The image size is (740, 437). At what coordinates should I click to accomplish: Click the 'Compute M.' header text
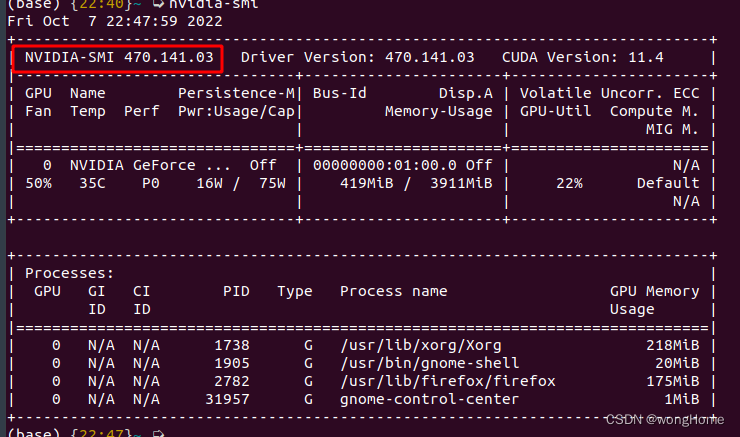click(654, 111)
